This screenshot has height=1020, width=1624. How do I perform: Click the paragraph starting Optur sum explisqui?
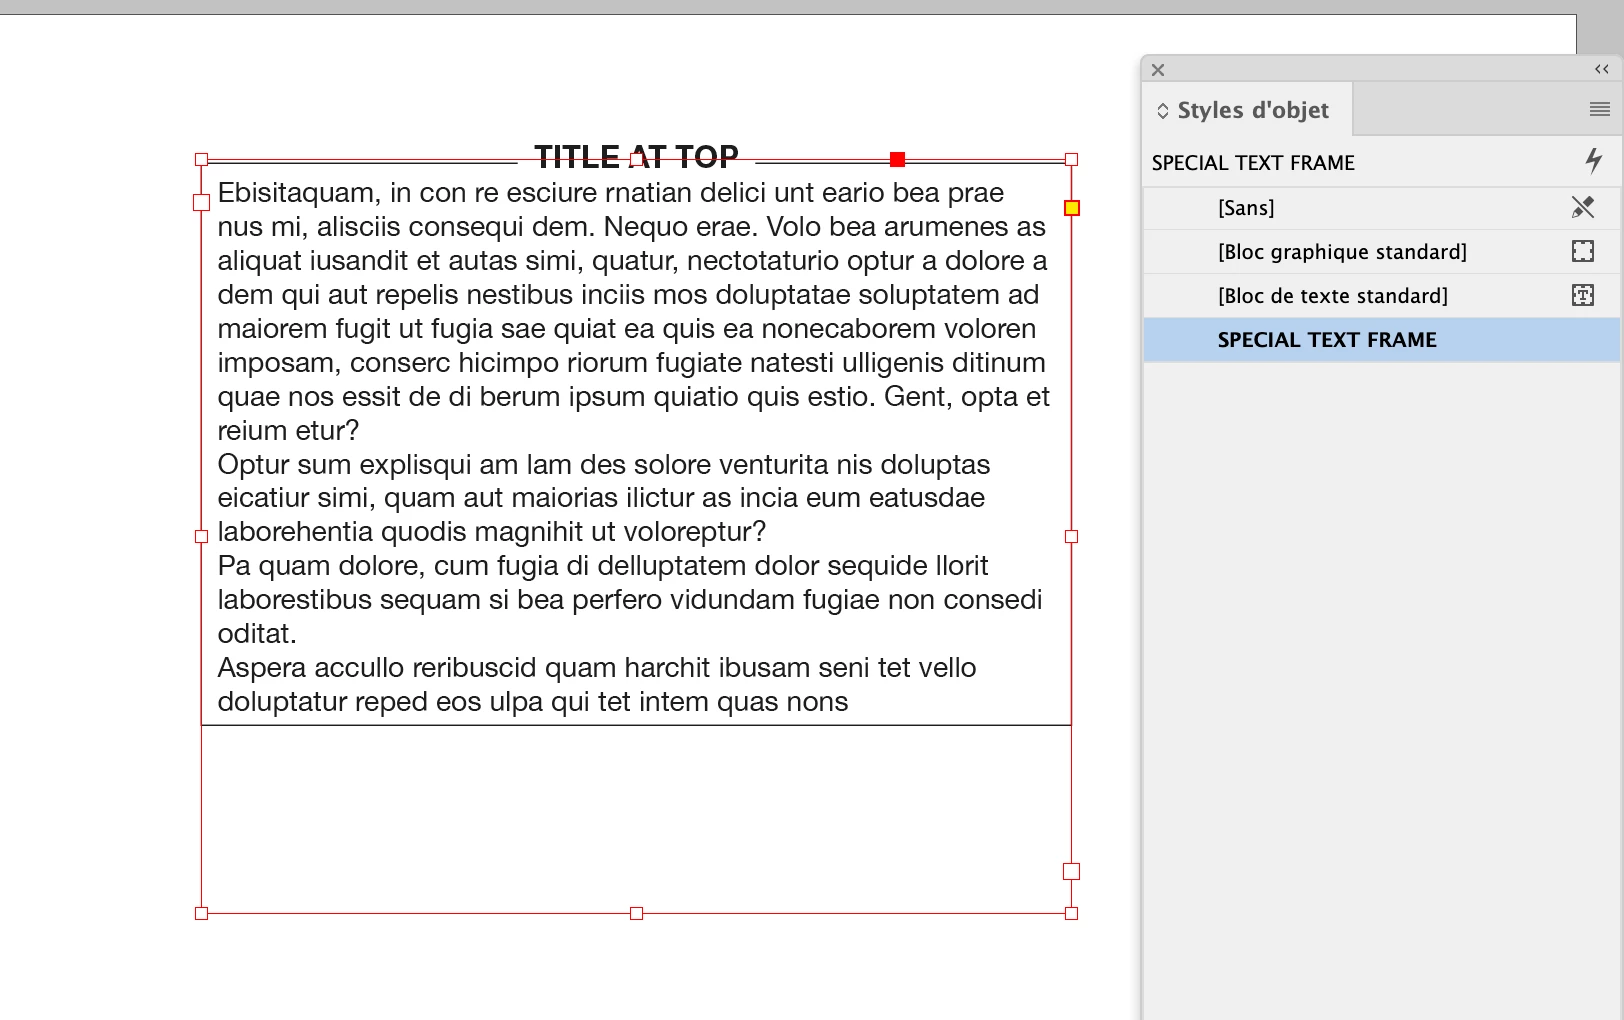click(x=604, y=498)
